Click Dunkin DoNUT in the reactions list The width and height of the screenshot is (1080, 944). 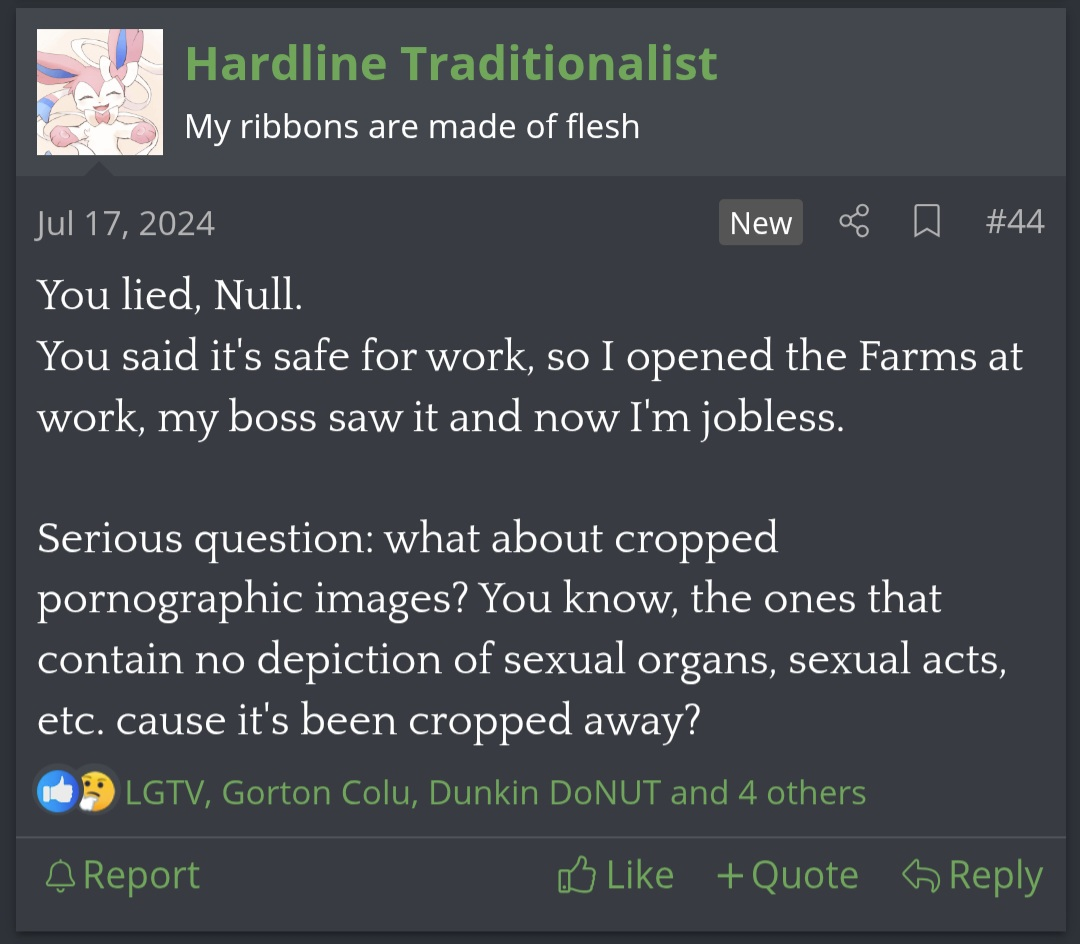[x=545, y=793]
